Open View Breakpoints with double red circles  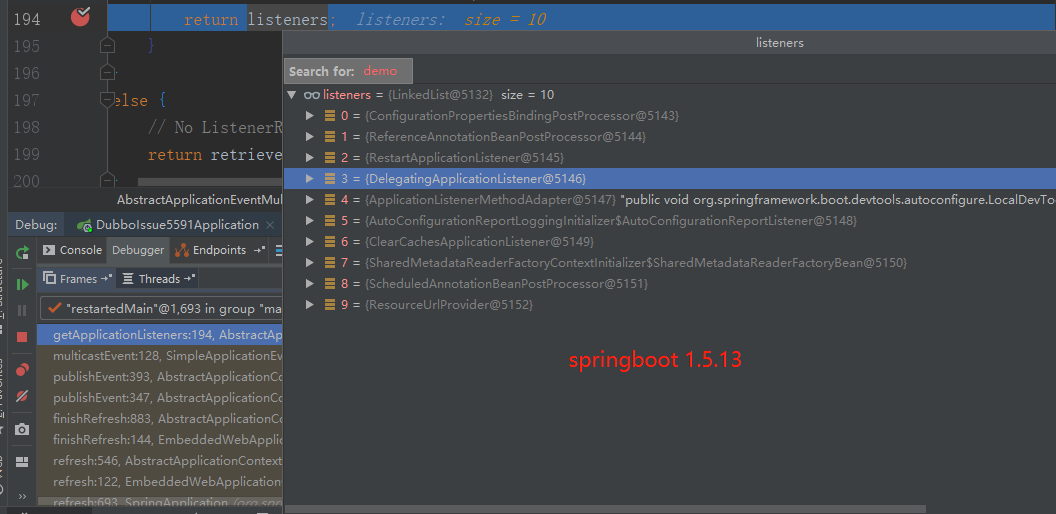point(22,369)
